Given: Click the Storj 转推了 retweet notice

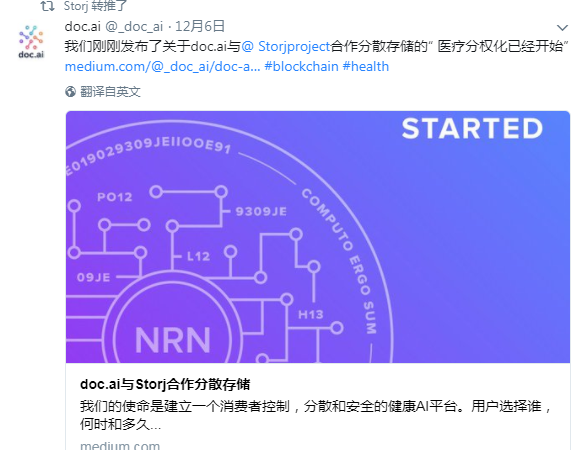Looking at the screenshot, I should (95, 5).
